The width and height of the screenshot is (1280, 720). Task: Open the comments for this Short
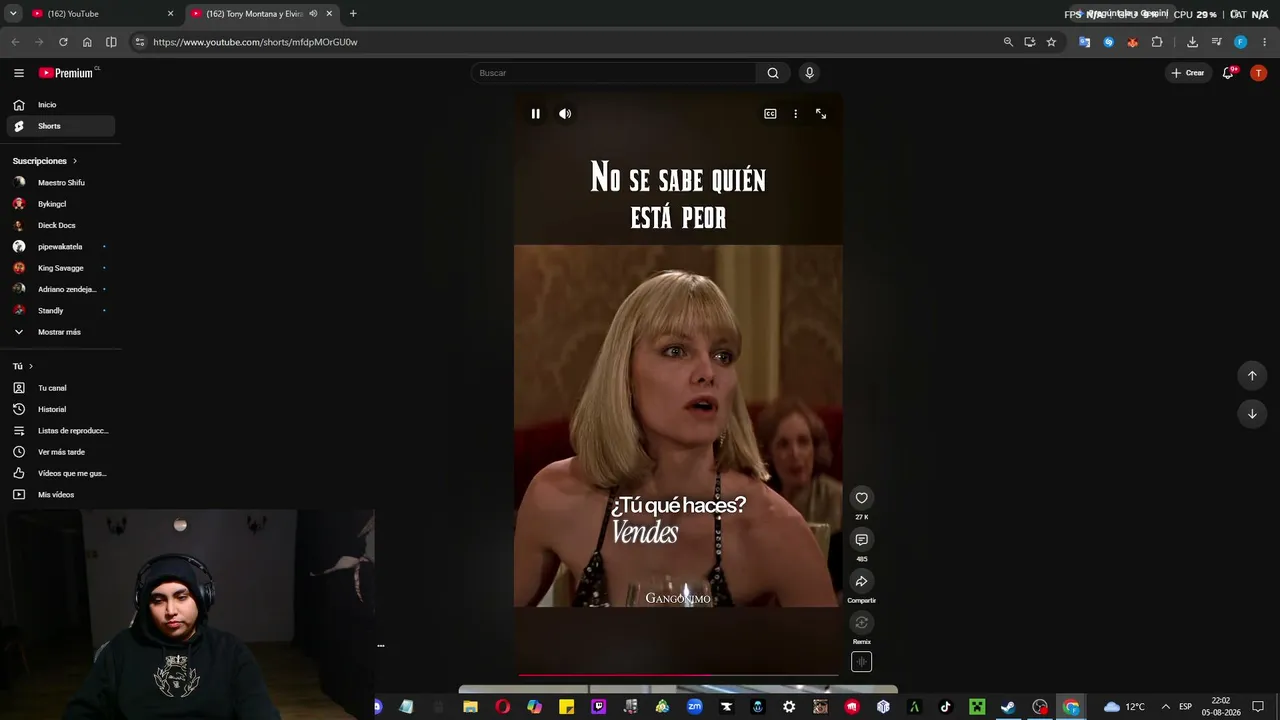point(861,540)
